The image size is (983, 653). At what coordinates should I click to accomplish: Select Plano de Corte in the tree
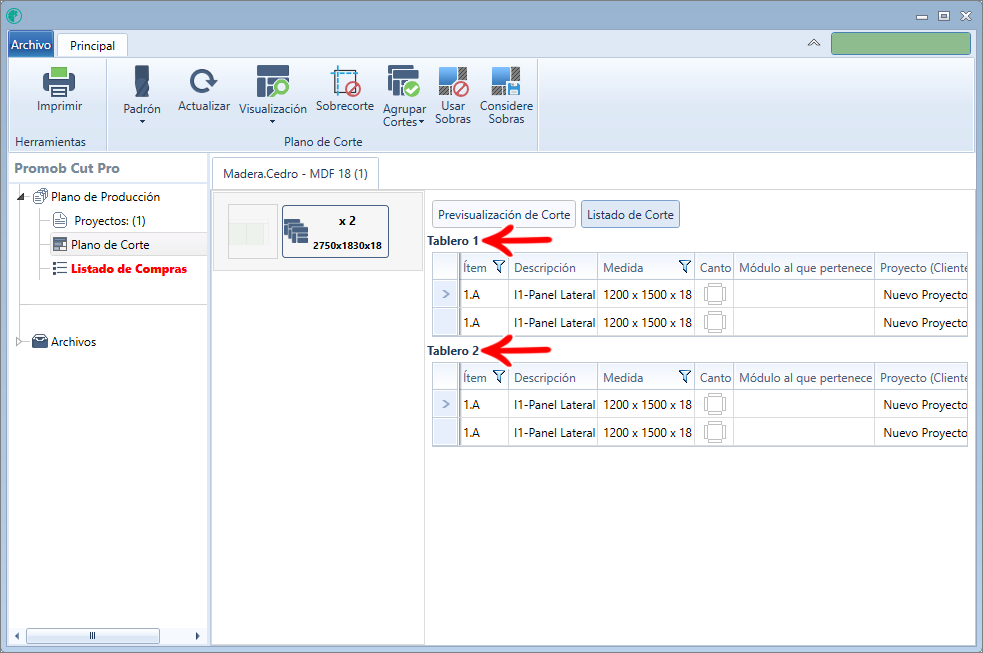tap(110, 244)
